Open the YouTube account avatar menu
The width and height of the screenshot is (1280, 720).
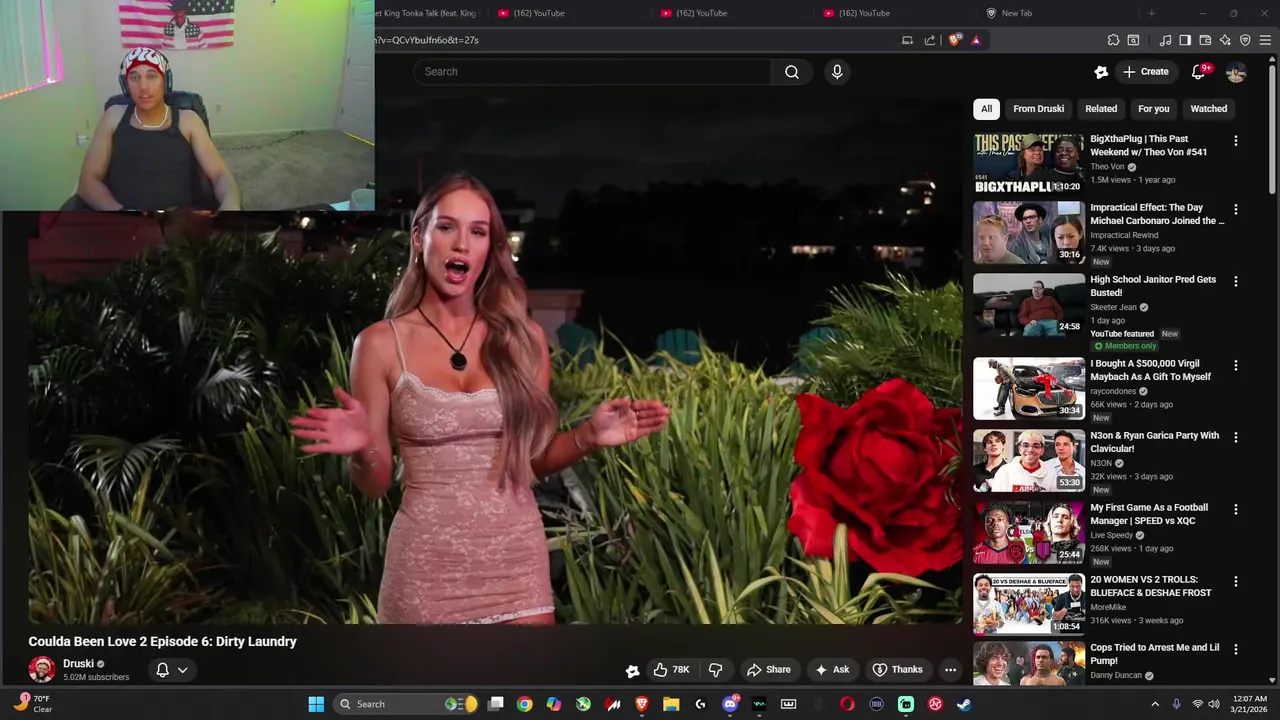(x=1236, y=72)
